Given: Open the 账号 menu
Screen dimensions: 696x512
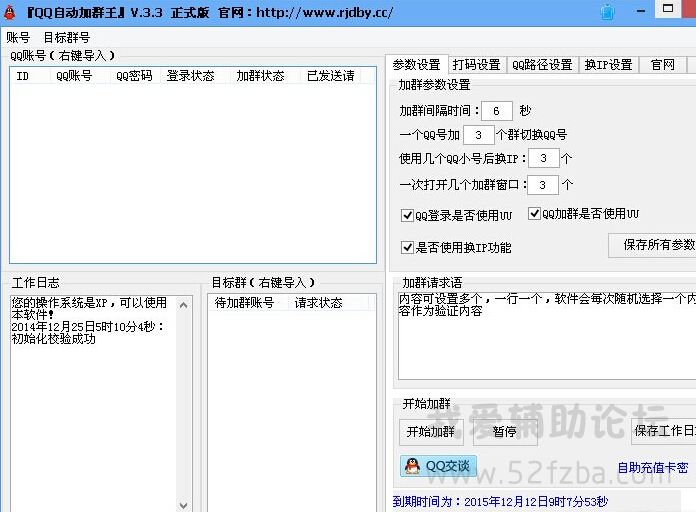Looking at the screenshot, I should [18, 37].
